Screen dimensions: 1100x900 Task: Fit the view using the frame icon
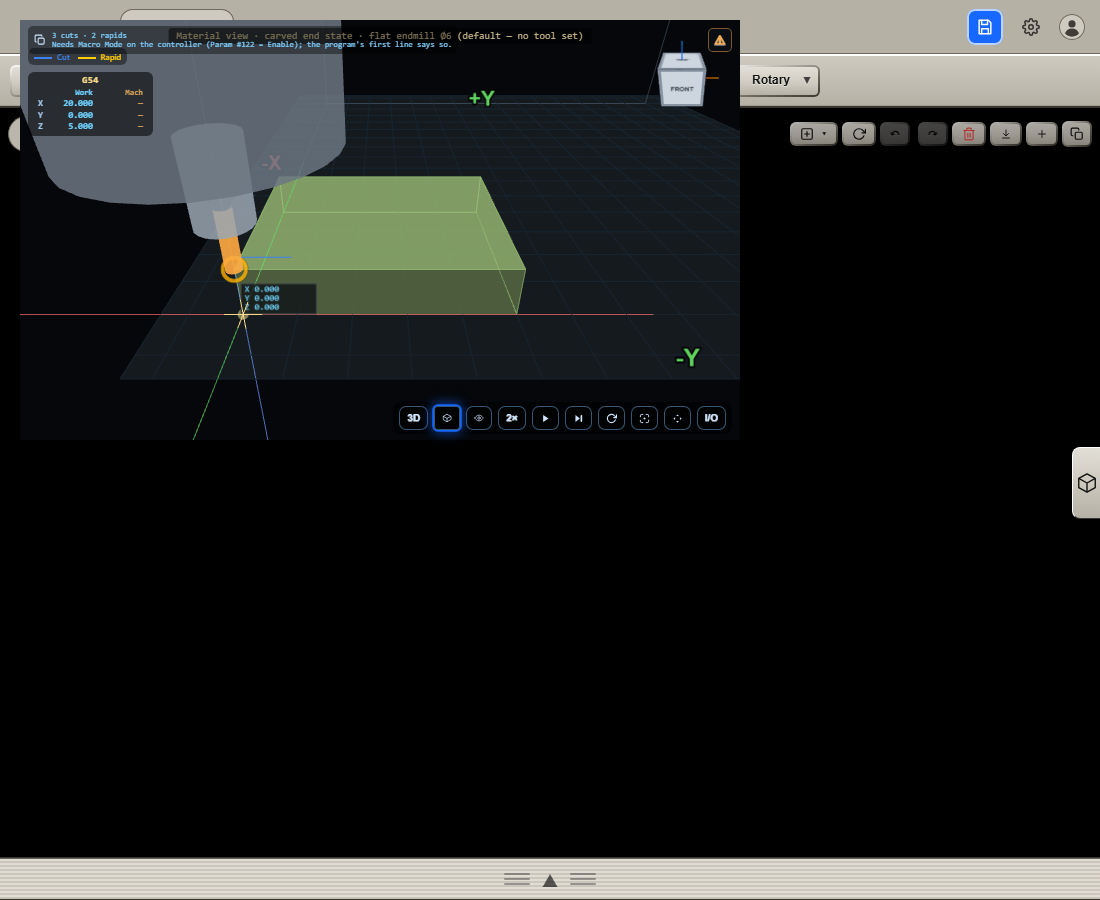coord(645,418)
